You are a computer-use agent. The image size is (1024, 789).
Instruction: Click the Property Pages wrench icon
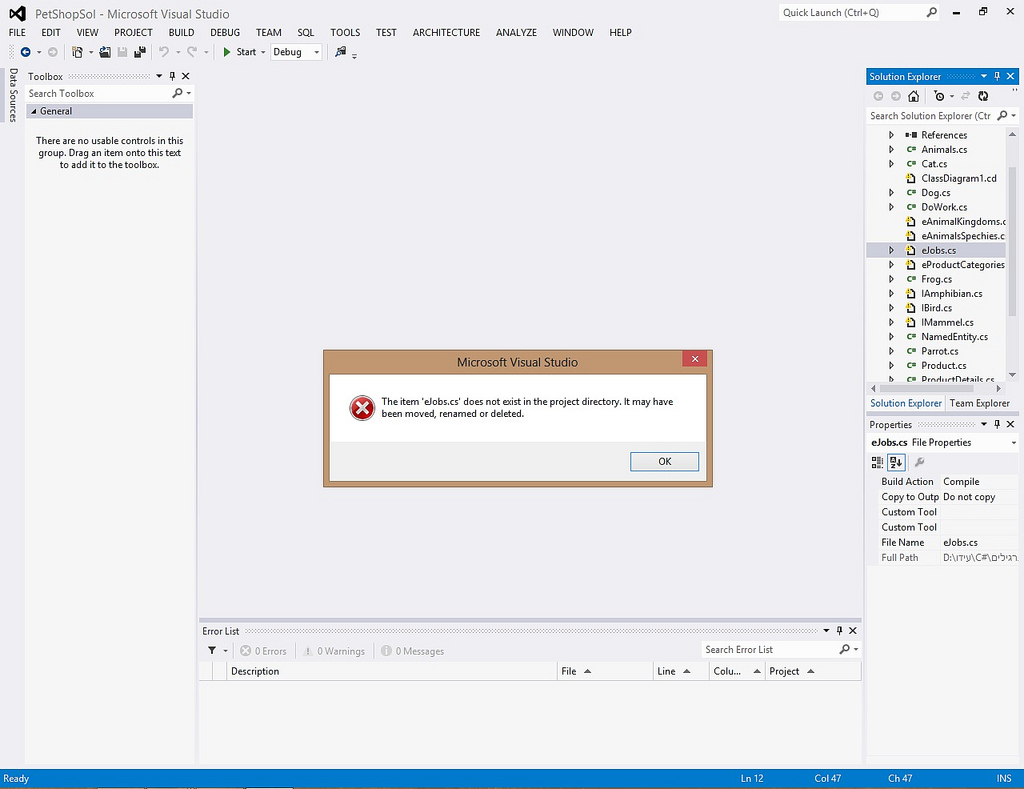920,462
